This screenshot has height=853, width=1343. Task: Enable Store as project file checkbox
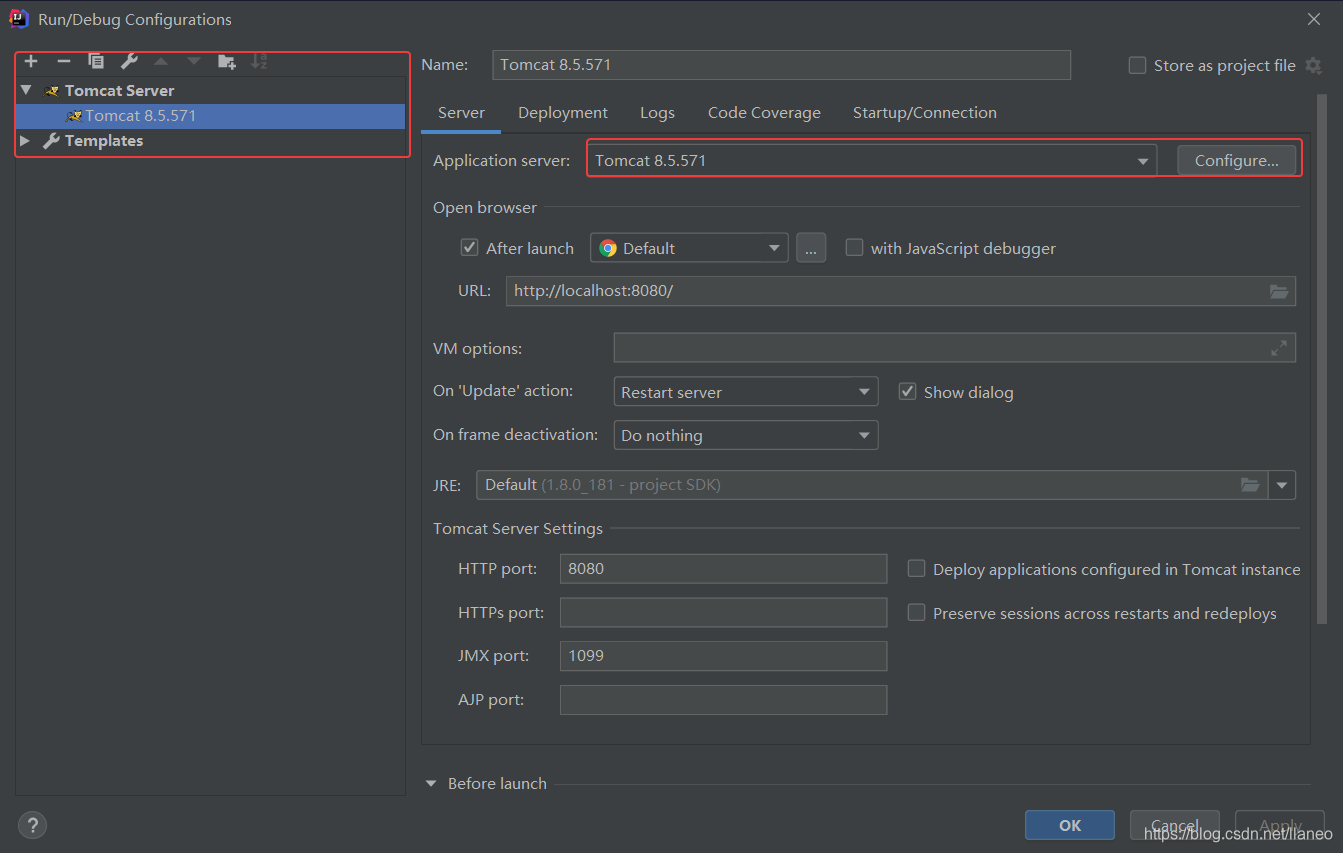pyautogui.click(x=1137, y=65)
